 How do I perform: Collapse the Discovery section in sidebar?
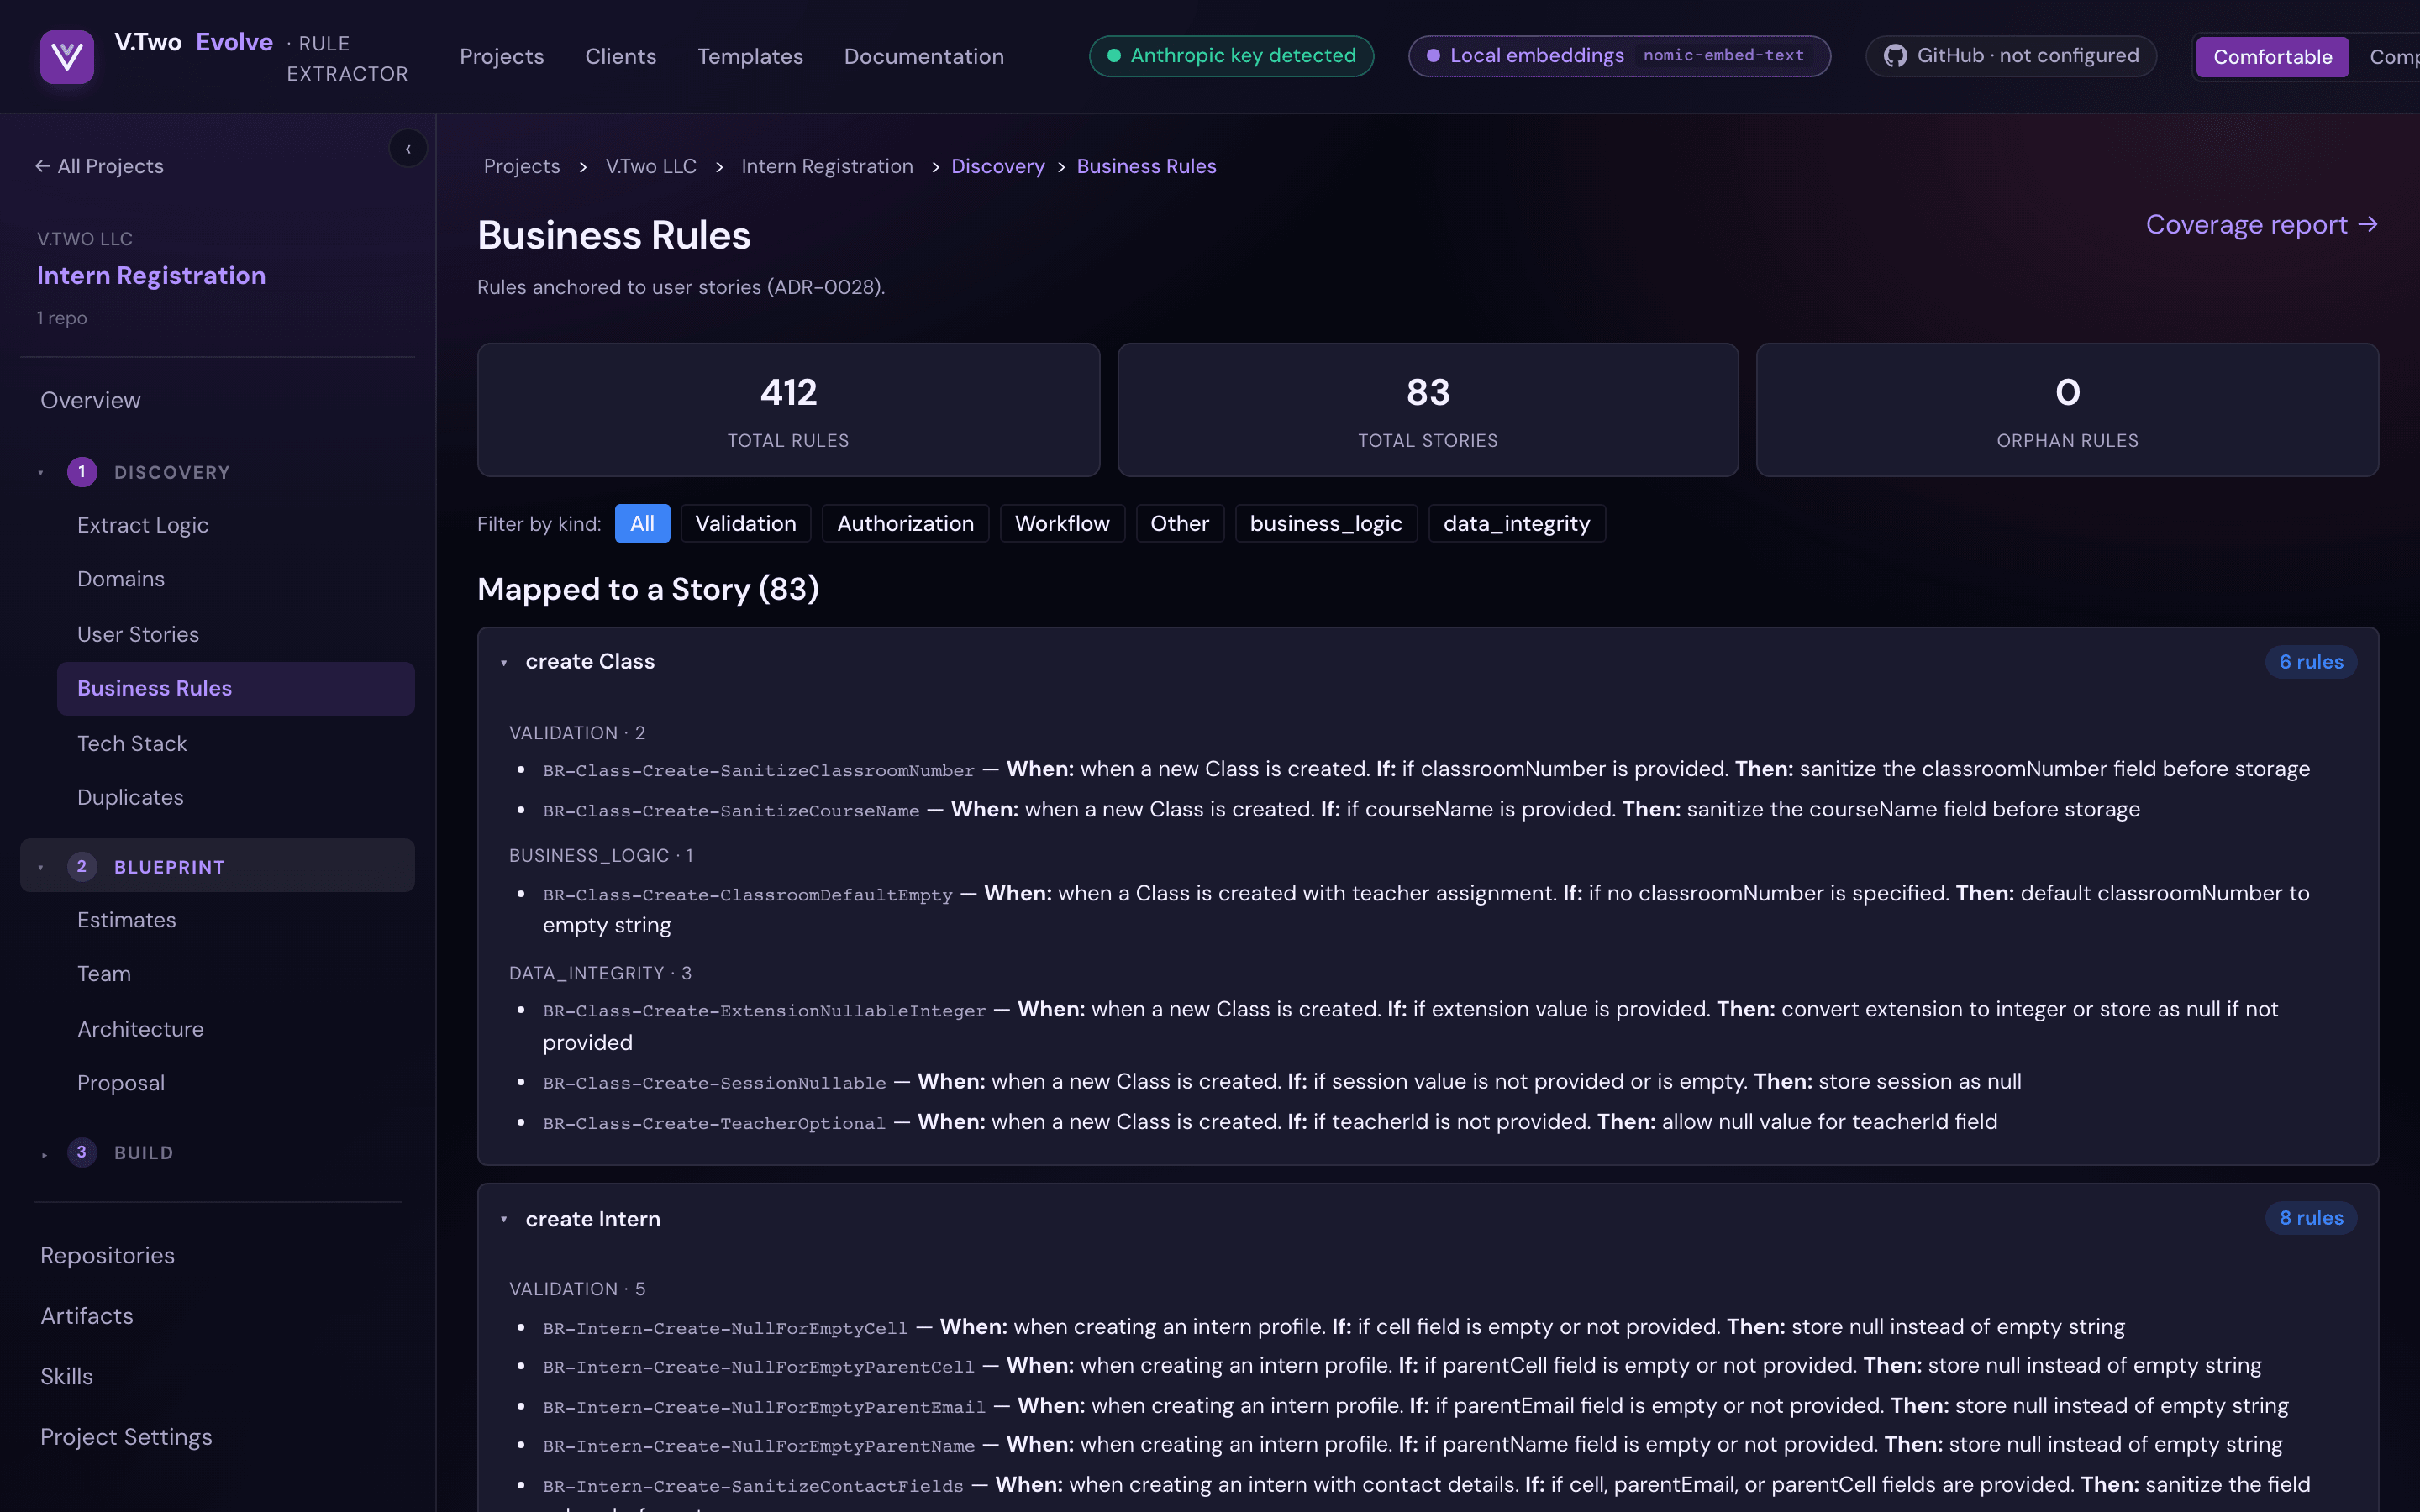pyautogui.click(x=41, y=473)
